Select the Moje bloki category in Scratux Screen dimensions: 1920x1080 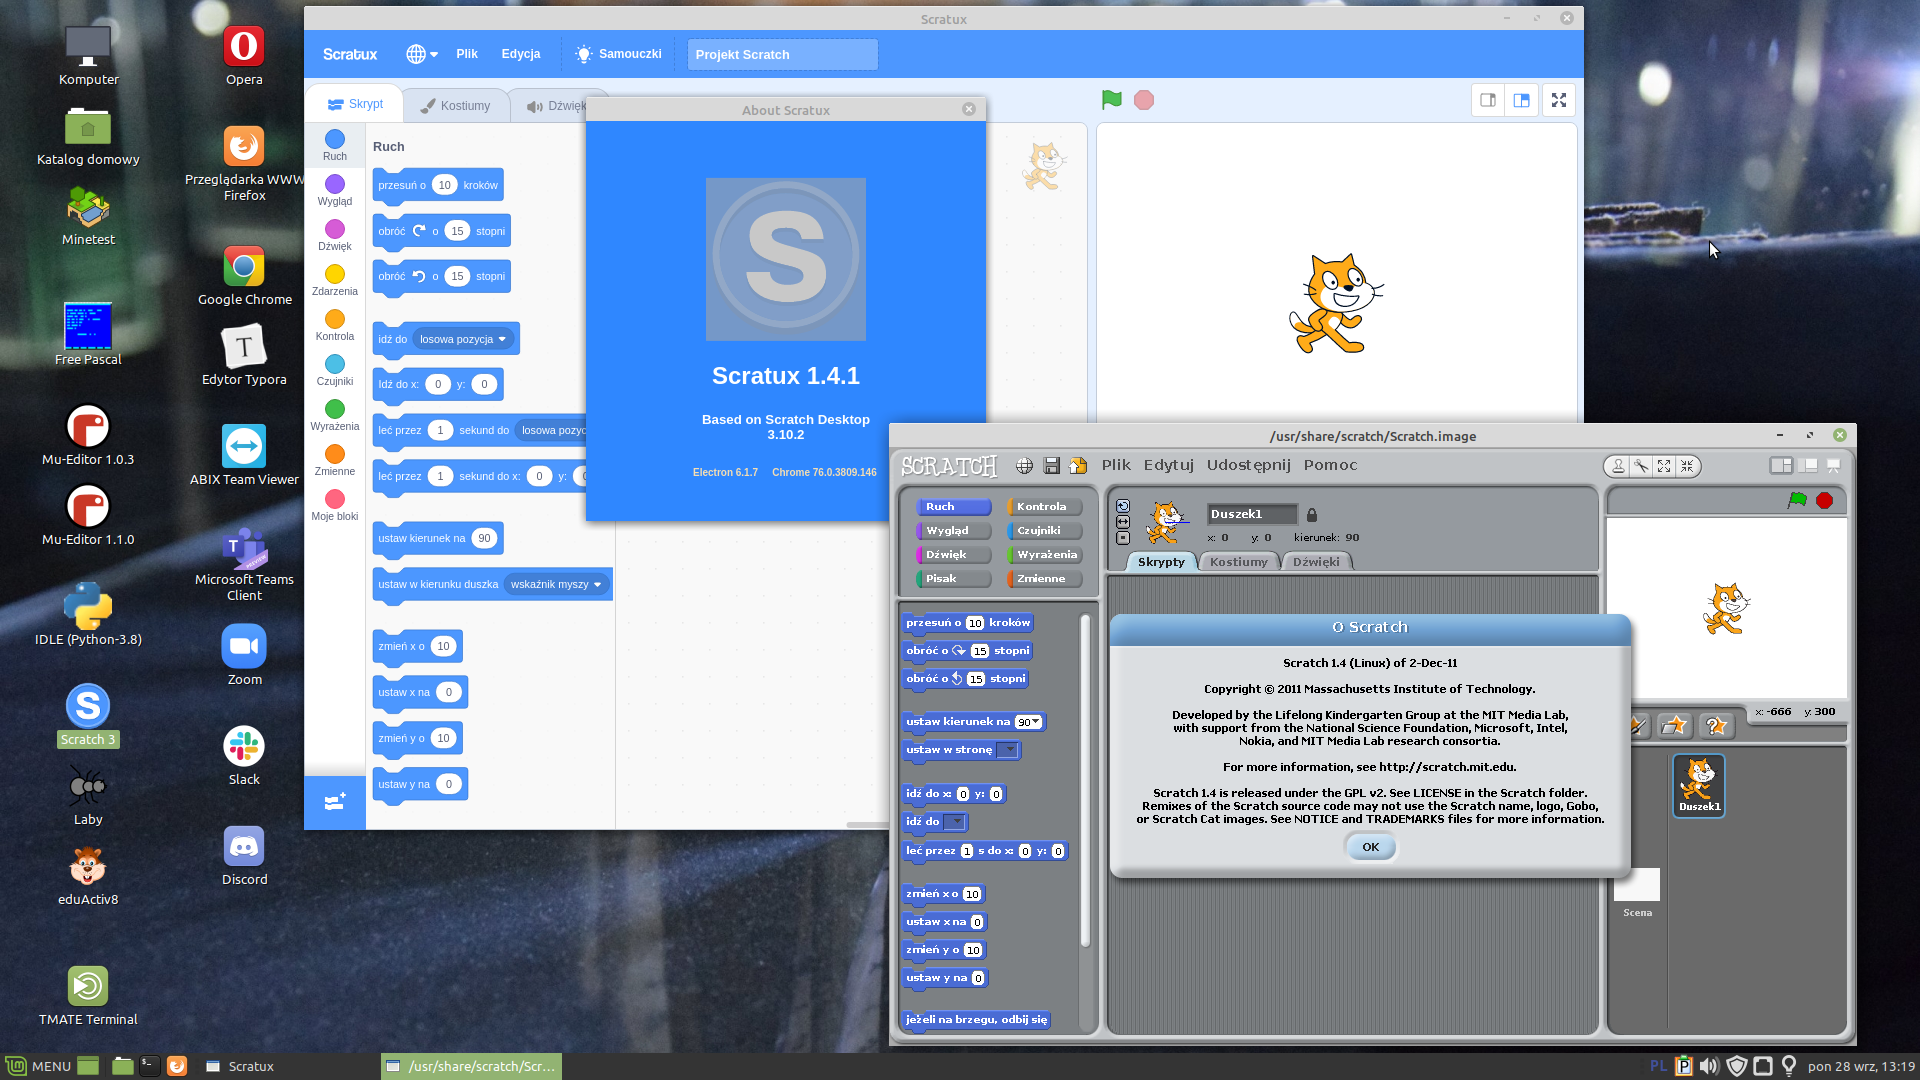(335, 504)
